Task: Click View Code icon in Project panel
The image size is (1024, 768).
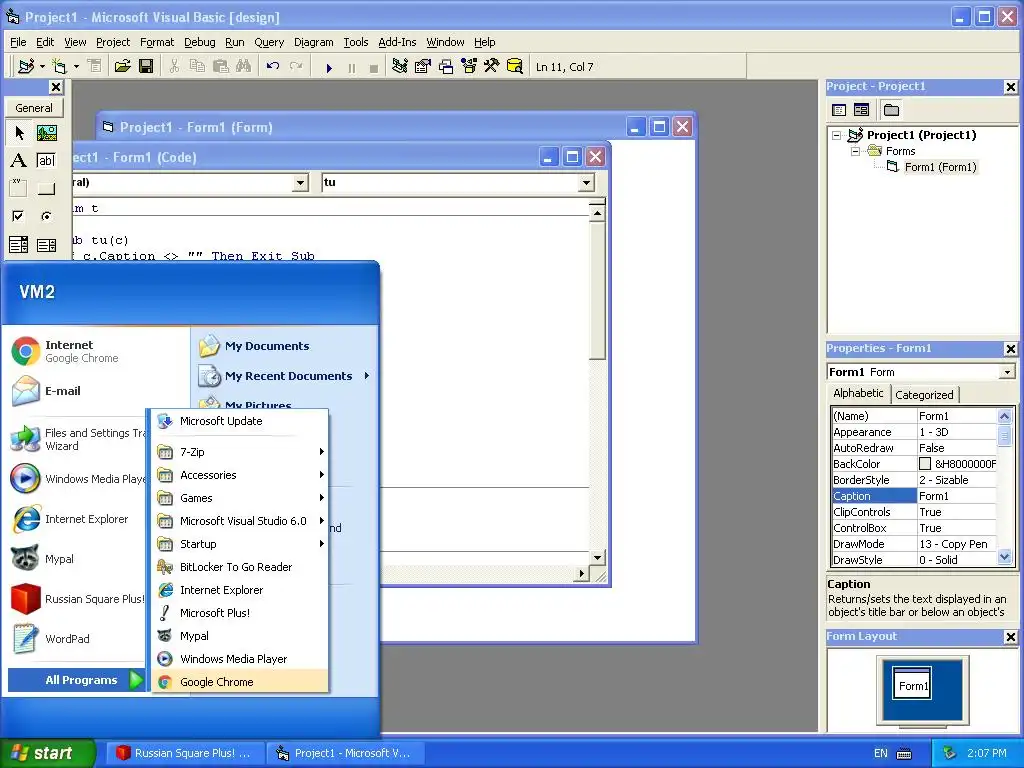Action: 839,110
